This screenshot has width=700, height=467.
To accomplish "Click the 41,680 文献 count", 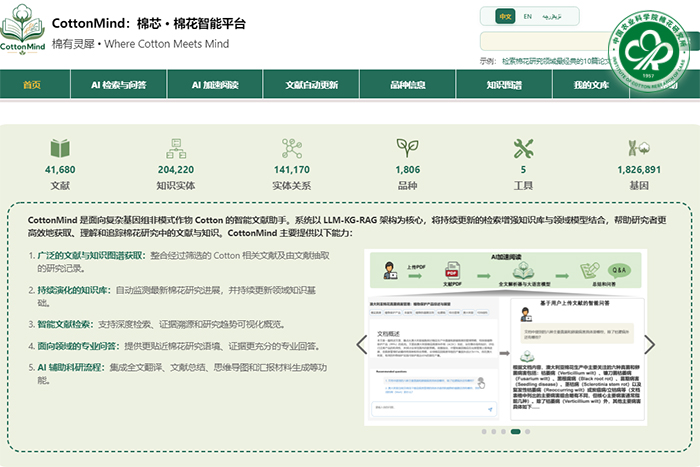I will point(60,170).
